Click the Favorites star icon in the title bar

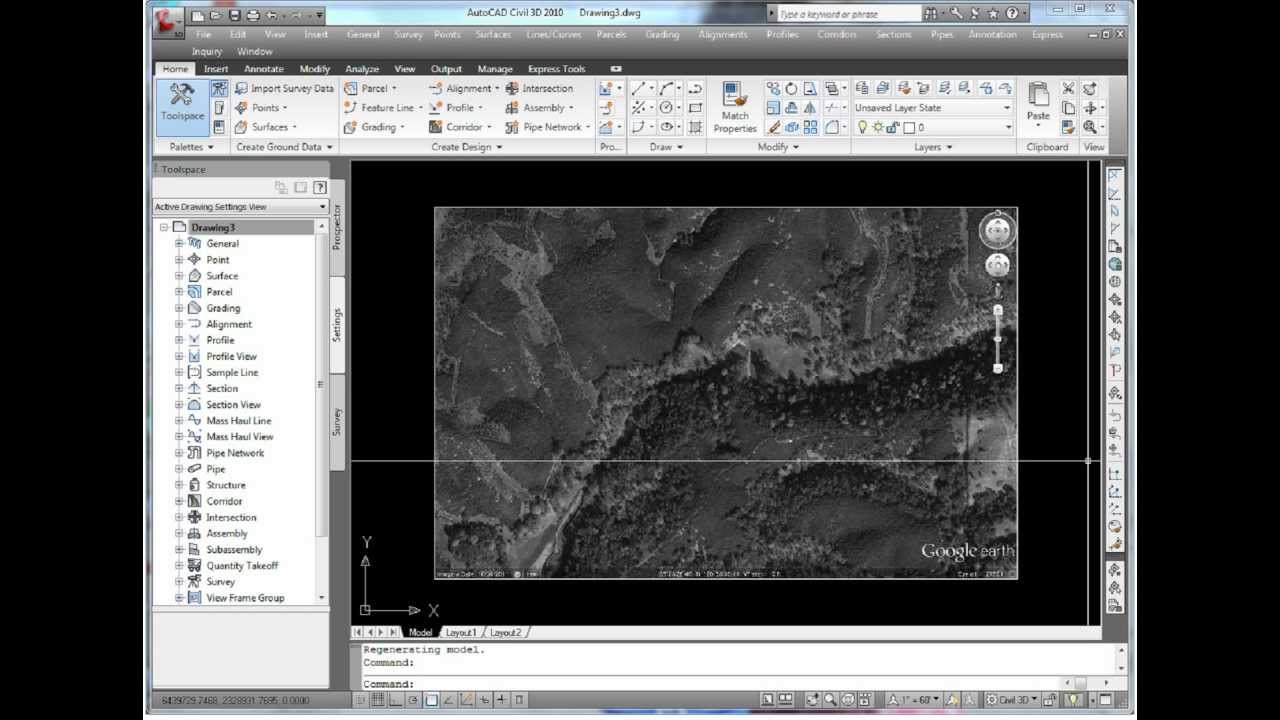tap(993, 14)
